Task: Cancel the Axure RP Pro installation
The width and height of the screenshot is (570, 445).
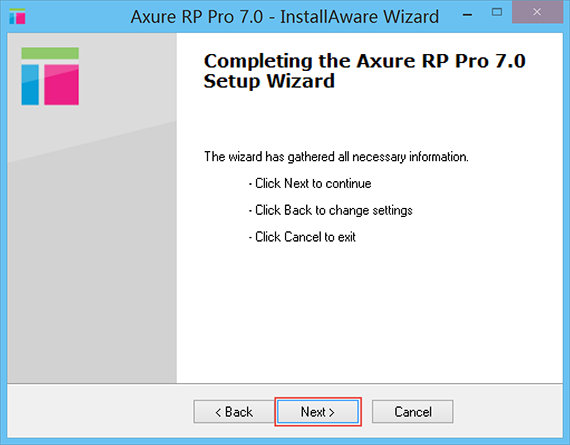Action: coord(413,412)
